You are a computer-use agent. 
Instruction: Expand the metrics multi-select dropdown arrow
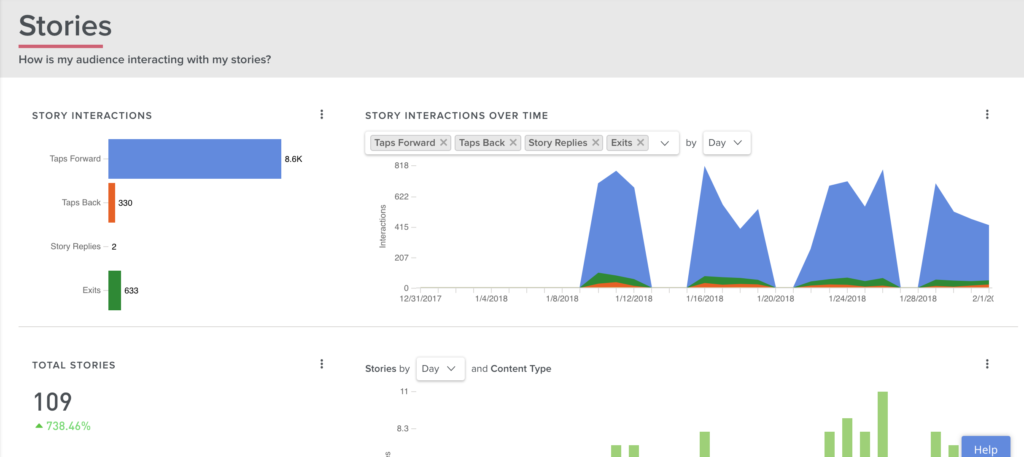click(665, 143)
